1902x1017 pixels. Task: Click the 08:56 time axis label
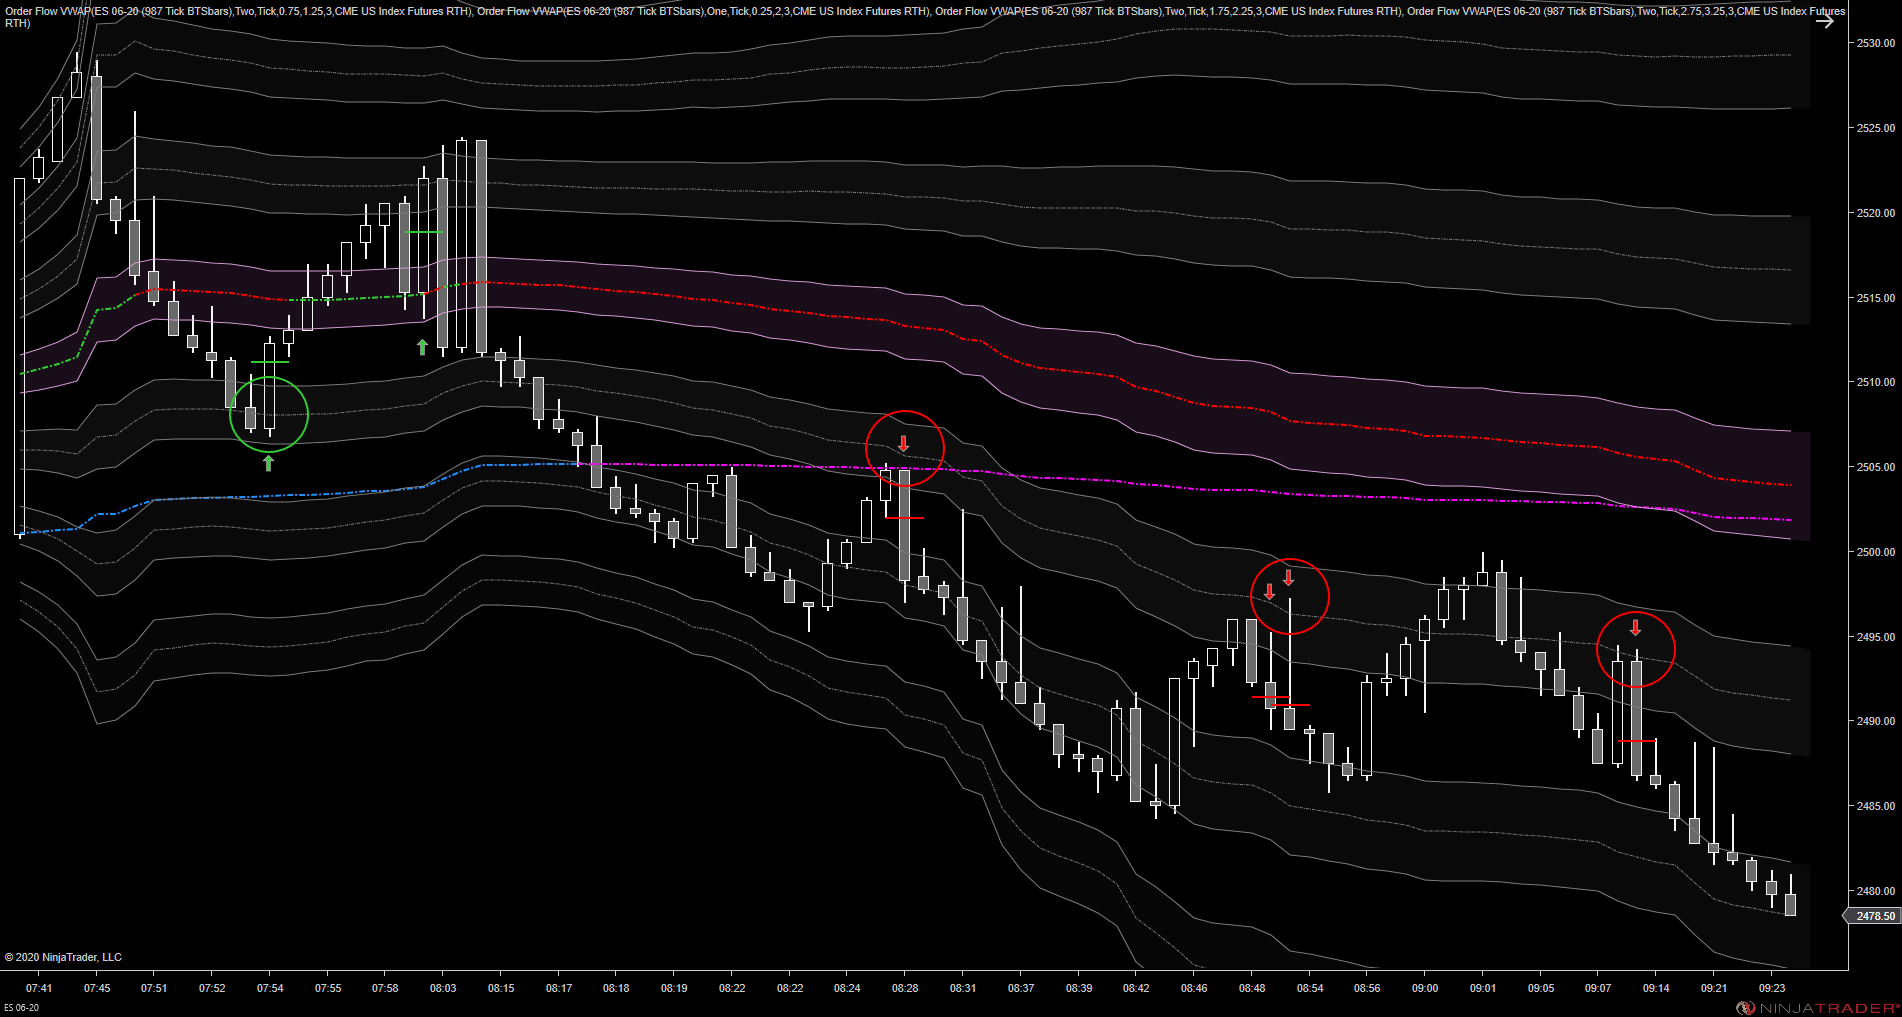[x=1367, y=988]
